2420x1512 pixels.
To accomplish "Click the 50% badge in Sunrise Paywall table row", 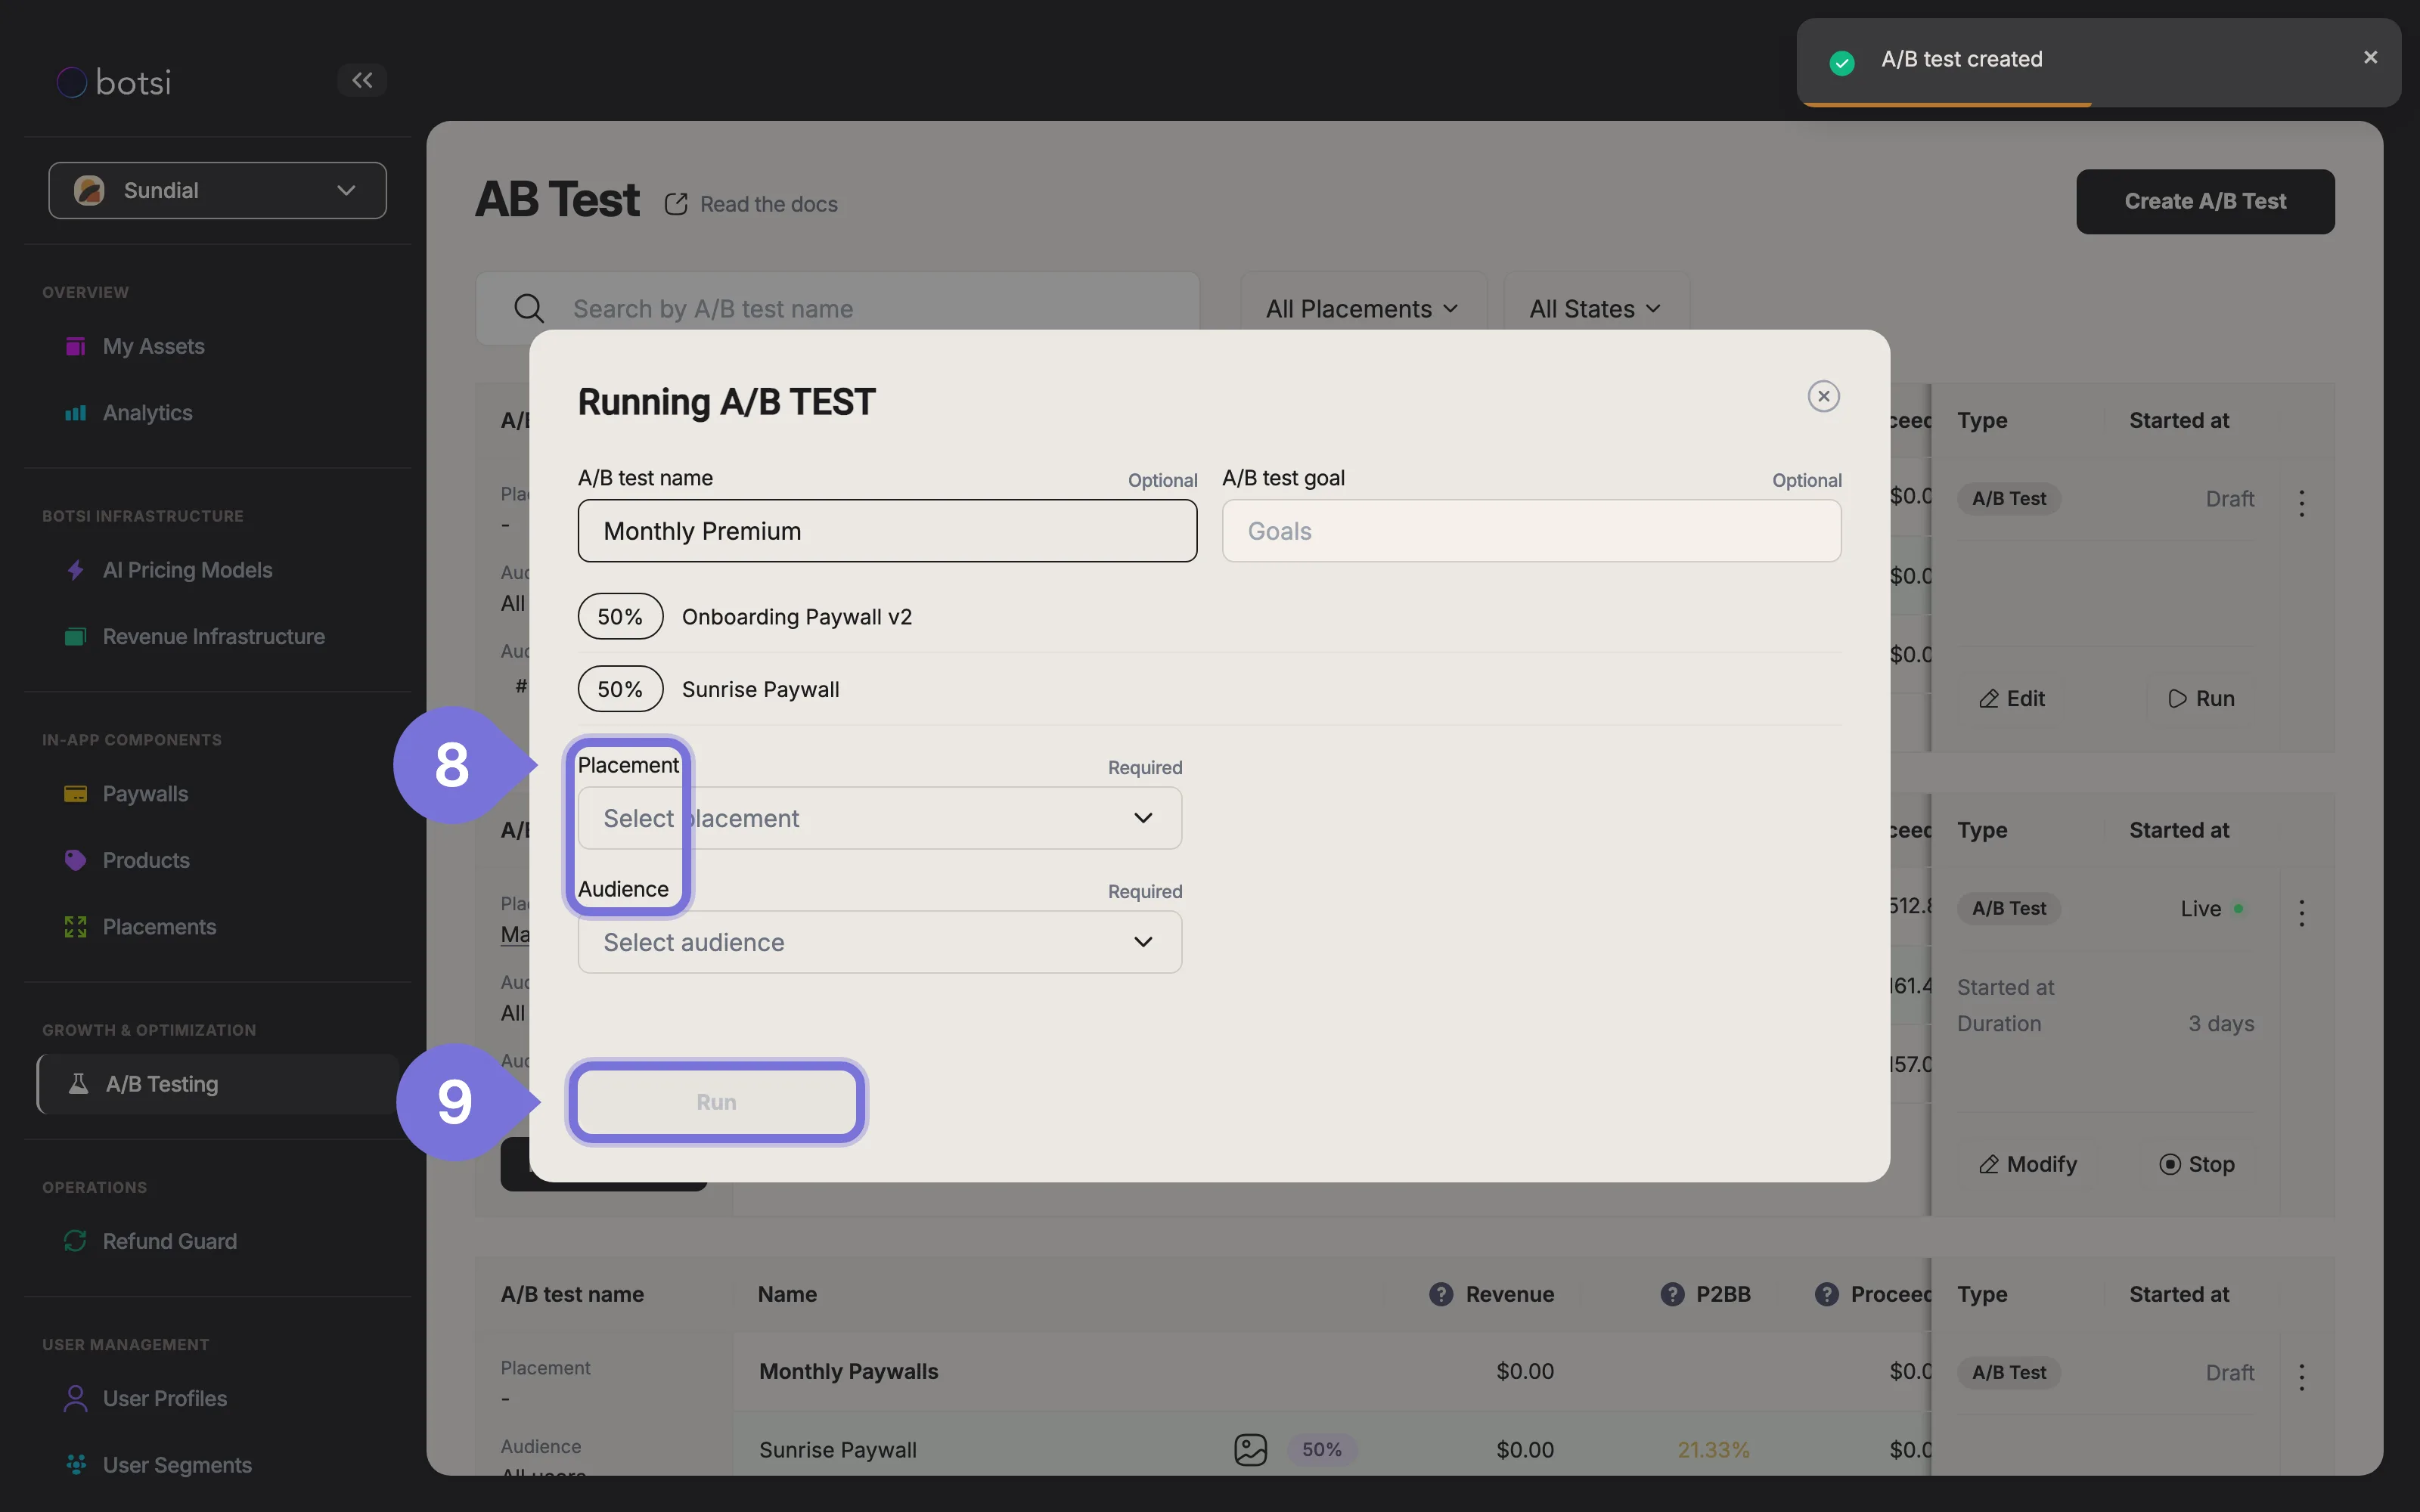I will point(1322,1449).
